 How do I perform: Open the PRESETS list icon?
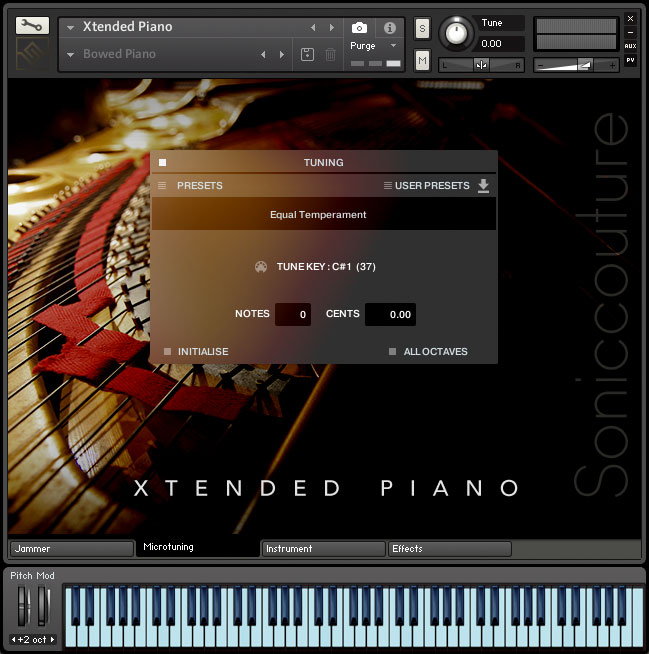pos(162,186)
